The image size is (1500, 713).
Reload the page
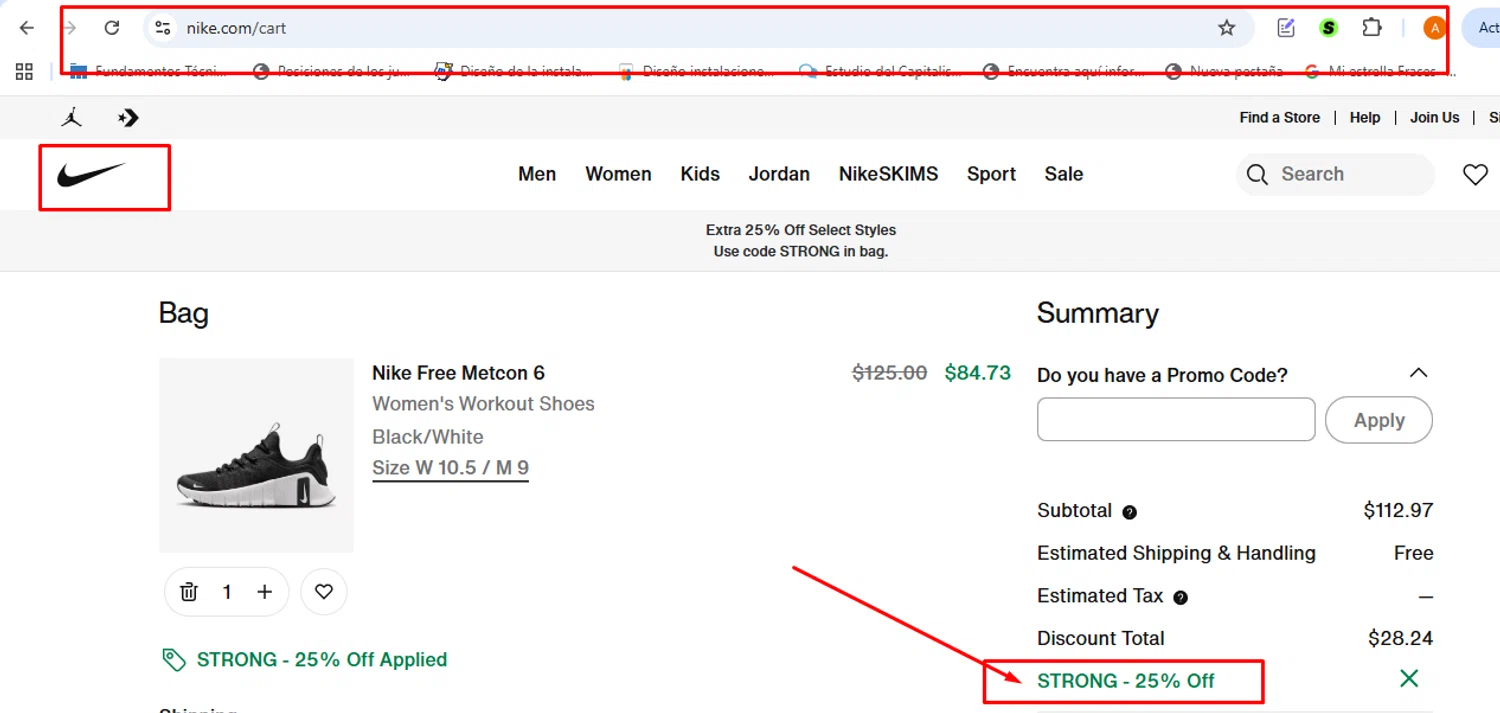coord(112,28)
